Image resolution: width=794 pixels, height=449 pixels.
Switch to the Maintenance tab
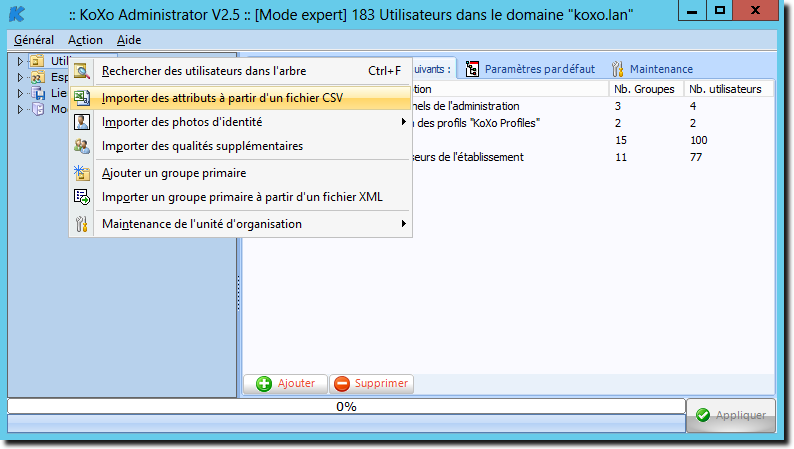[652, 69]
